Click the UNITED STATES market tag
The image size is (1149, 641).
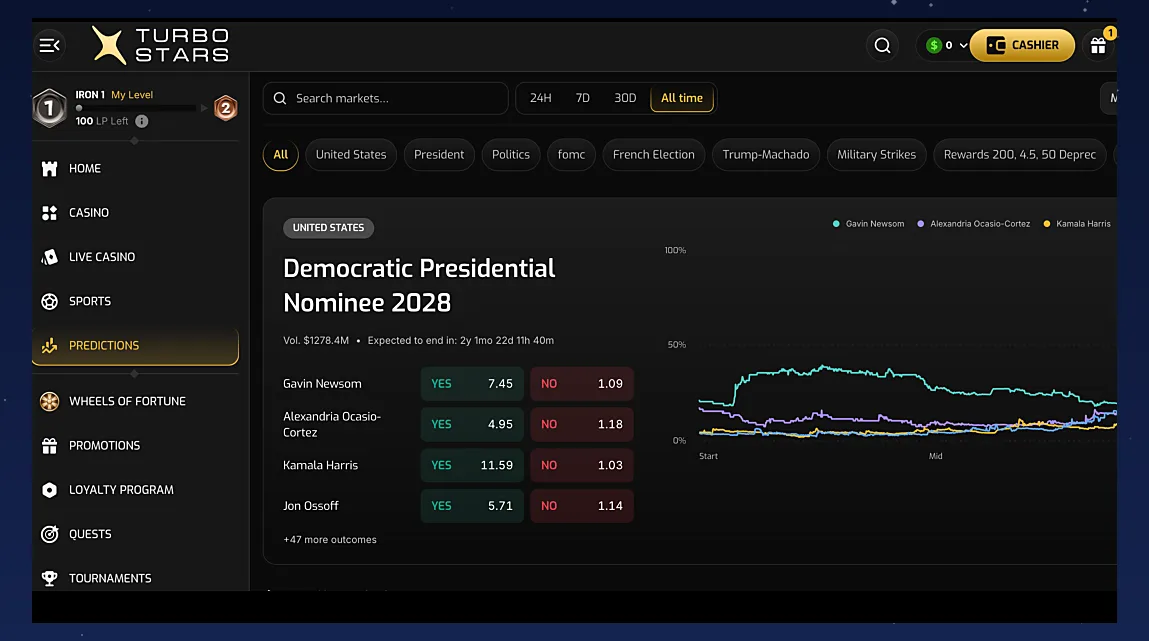click(328, 228)
